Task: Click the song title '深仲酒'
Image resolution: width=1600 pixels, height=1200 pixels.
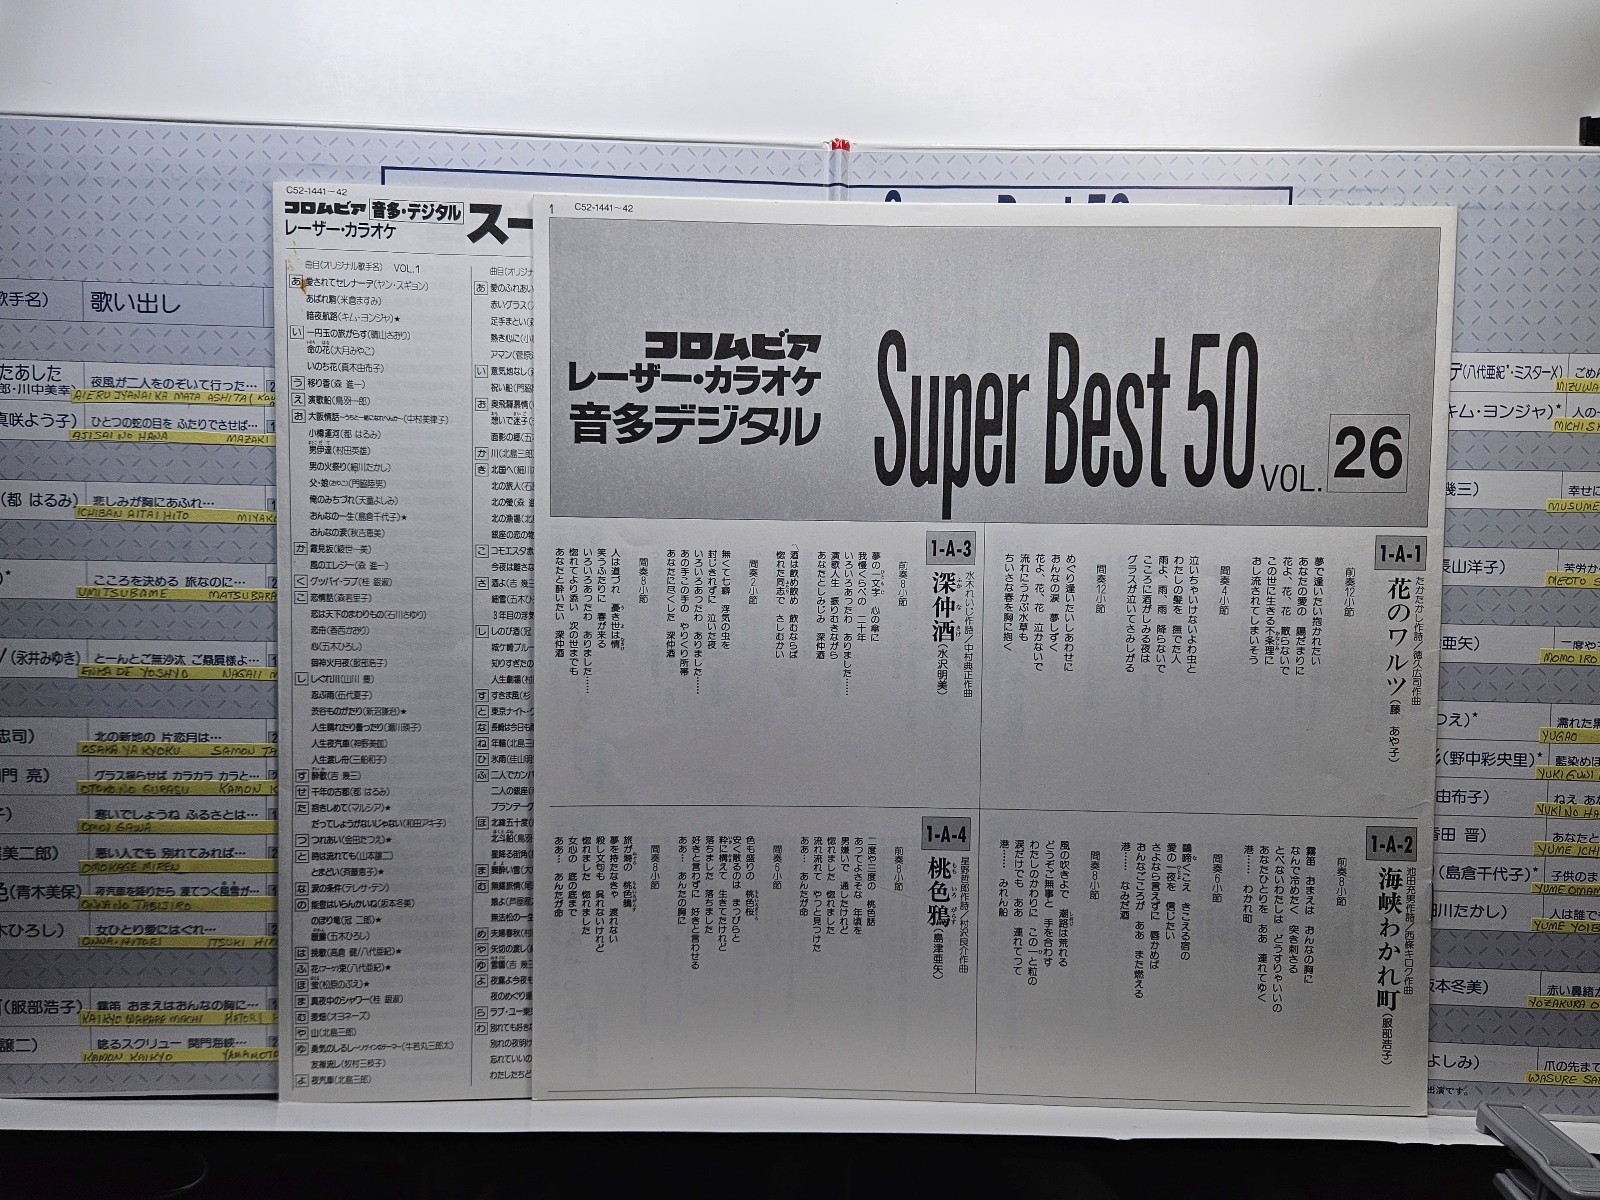Action: 946,609
